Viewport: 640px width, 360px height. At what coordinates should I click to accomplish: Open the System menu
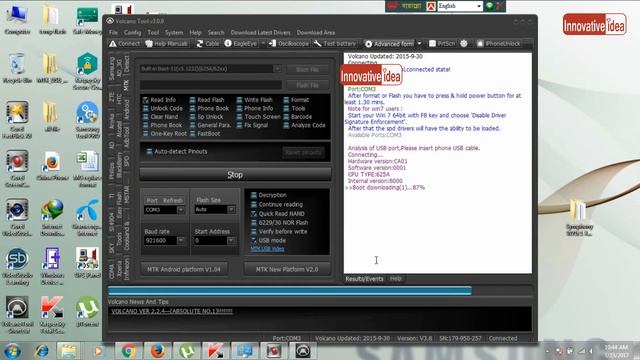(174, 33)
